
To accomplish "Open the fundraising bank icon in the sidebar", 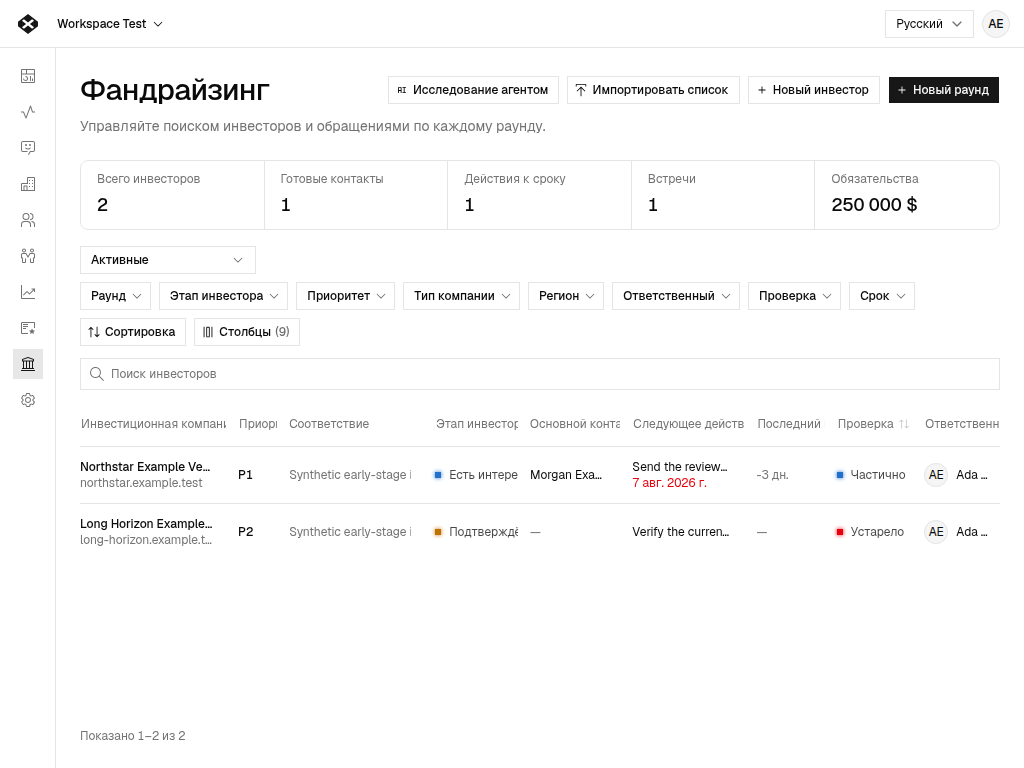I will (28, 364).
